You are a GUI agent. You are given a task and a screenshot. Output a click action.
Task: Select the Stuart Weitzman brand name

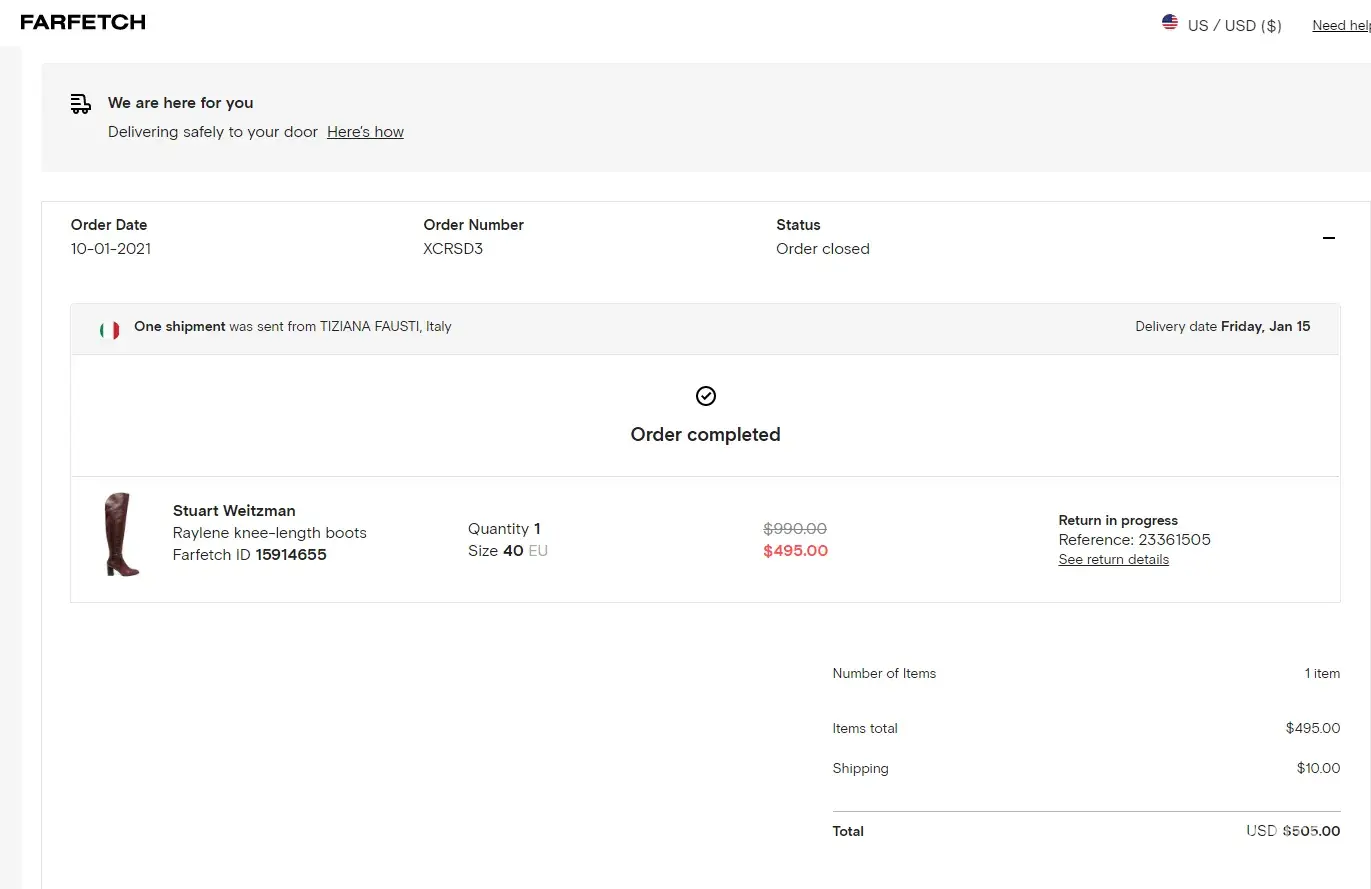tap(234, 511)
